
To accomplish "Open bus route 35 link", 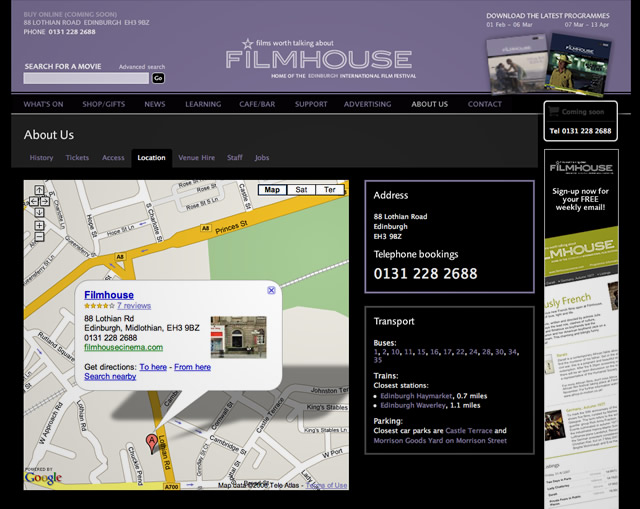I will tap(378, 360).
